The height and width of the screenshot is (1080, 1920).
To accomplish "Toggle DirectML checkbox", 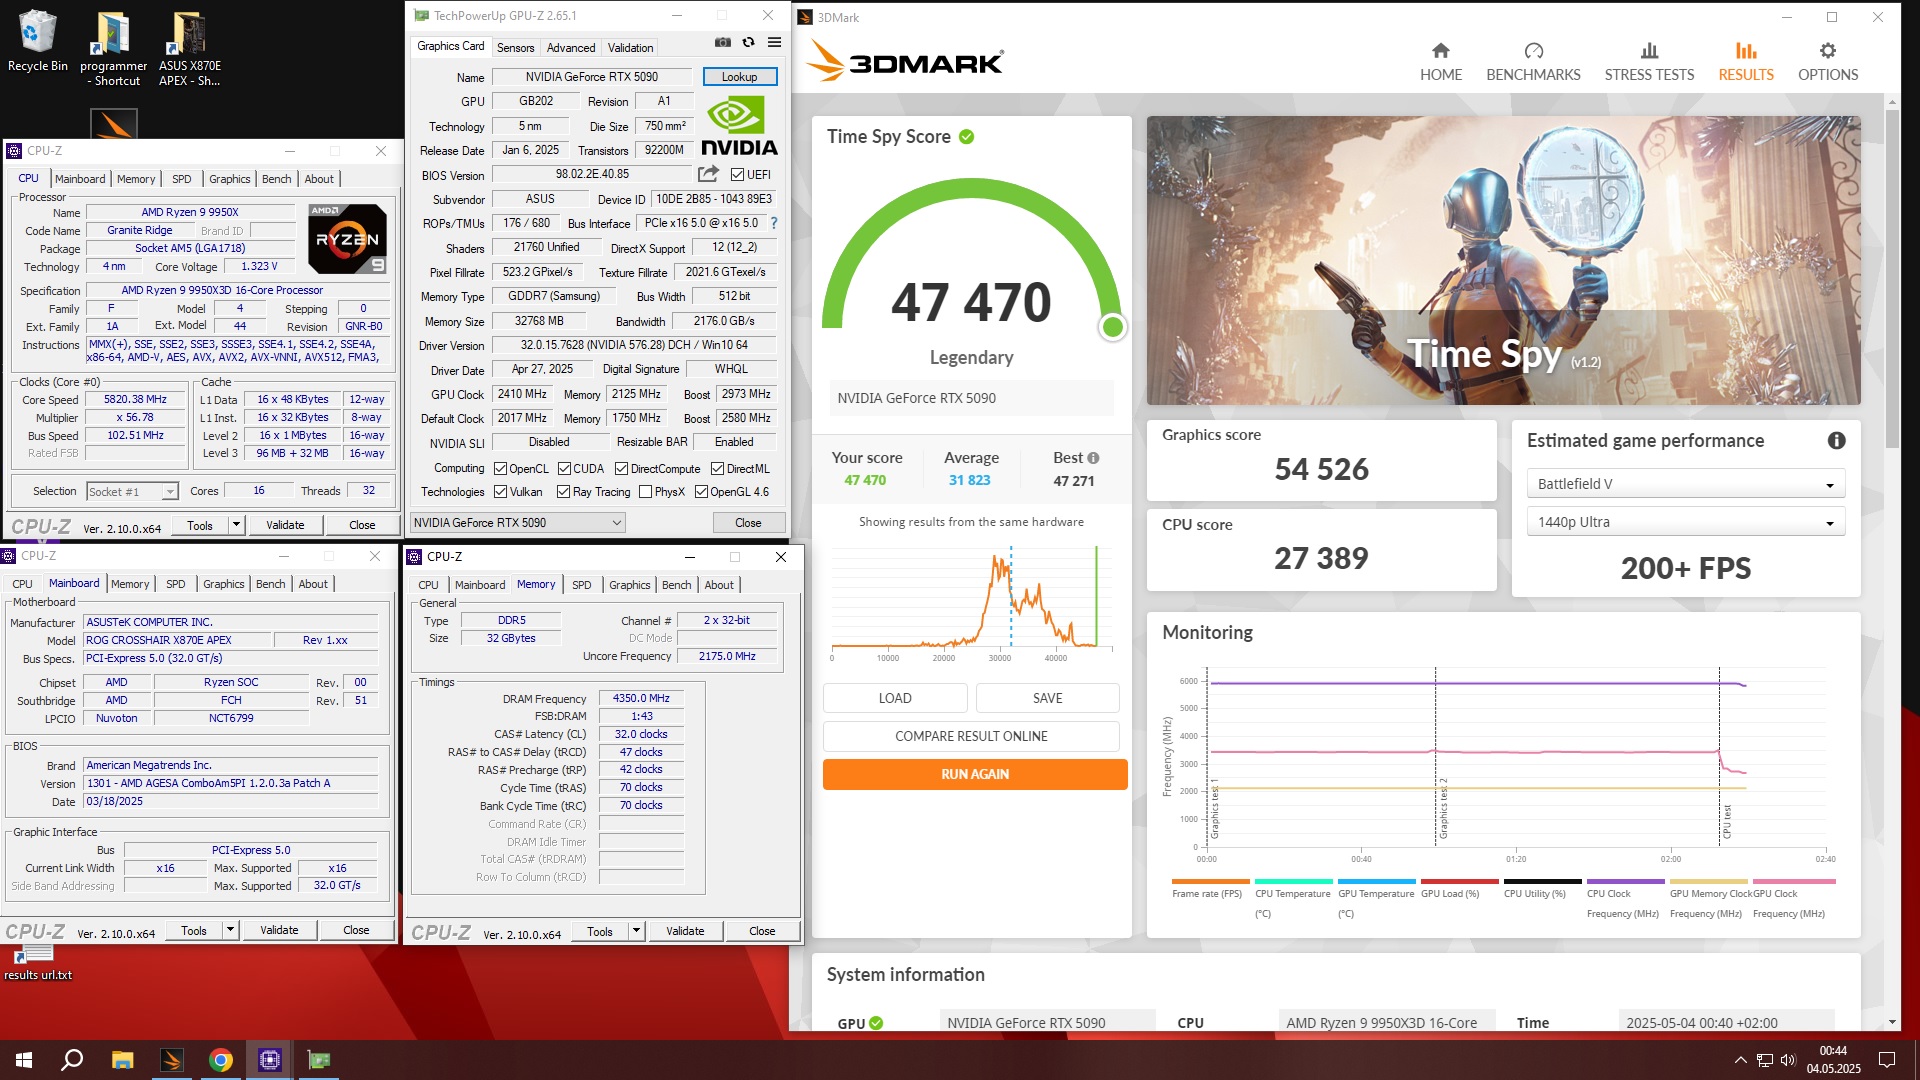I will pos(717,468).
